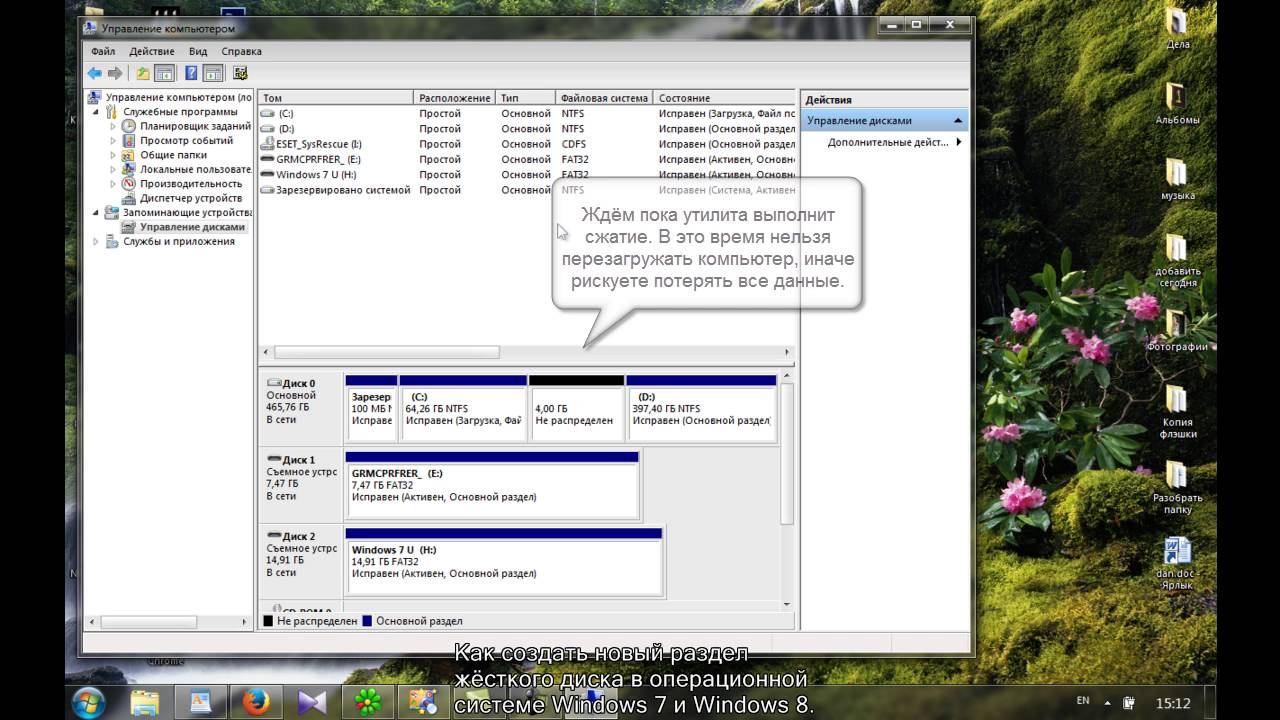Select Управление дисками in the tree
Image resolution: width=1280 pixels, height=720 pixels.
click(x=192, y=227)
